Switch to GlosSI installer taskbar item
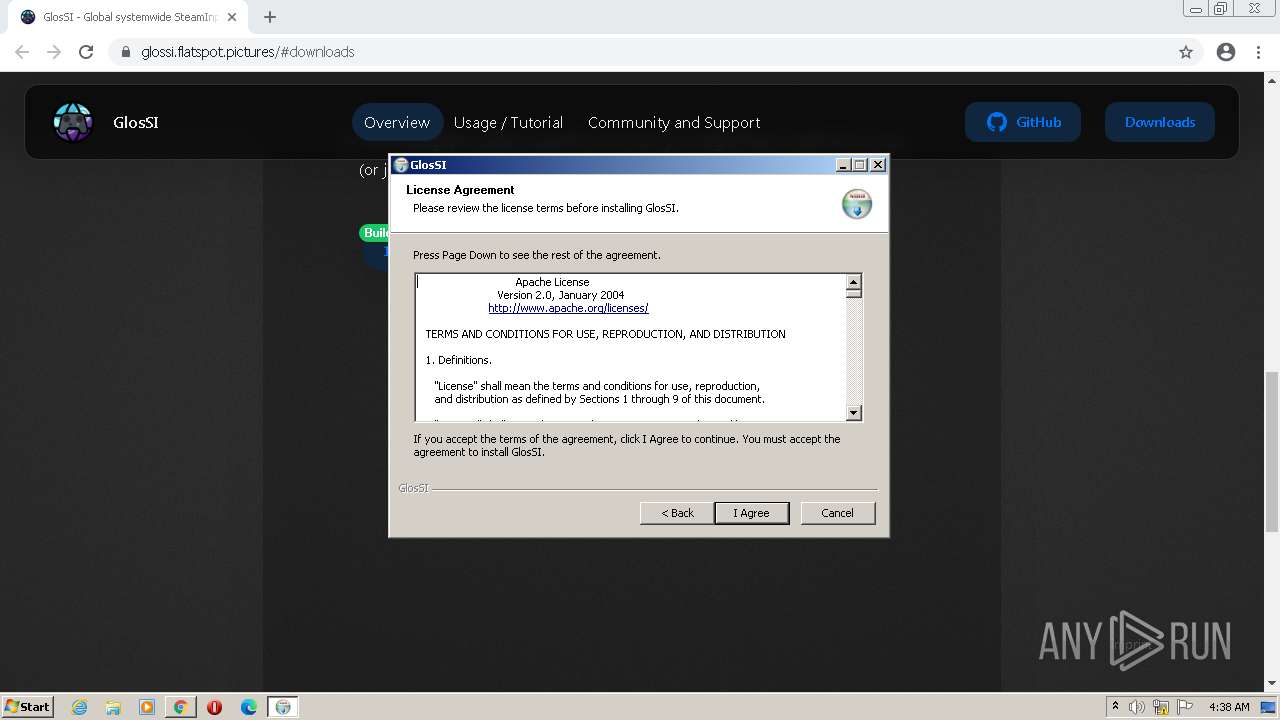This screenshot has width=1280, height=720. 283,707
